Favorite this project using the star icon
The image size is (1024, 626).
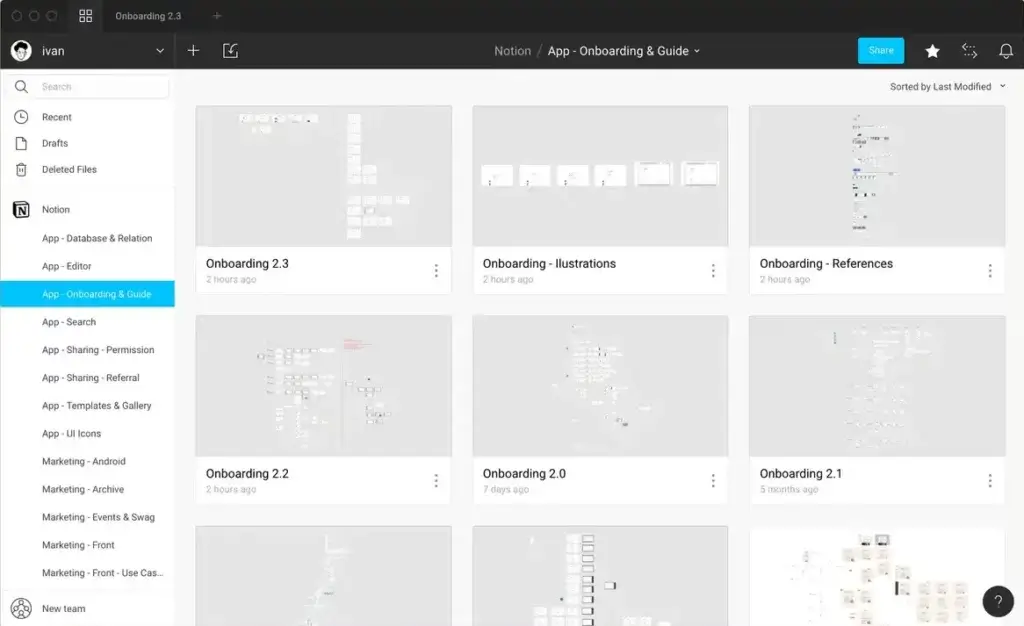point(932,50)
